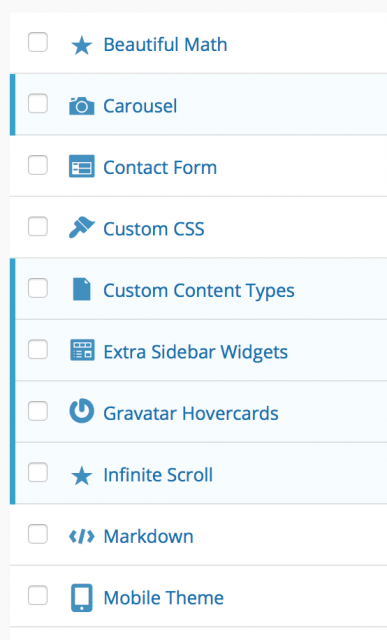This screenshot has height=640, width=387.
Task: Click the phone icon for Mobile Theme
Action: 82,598
